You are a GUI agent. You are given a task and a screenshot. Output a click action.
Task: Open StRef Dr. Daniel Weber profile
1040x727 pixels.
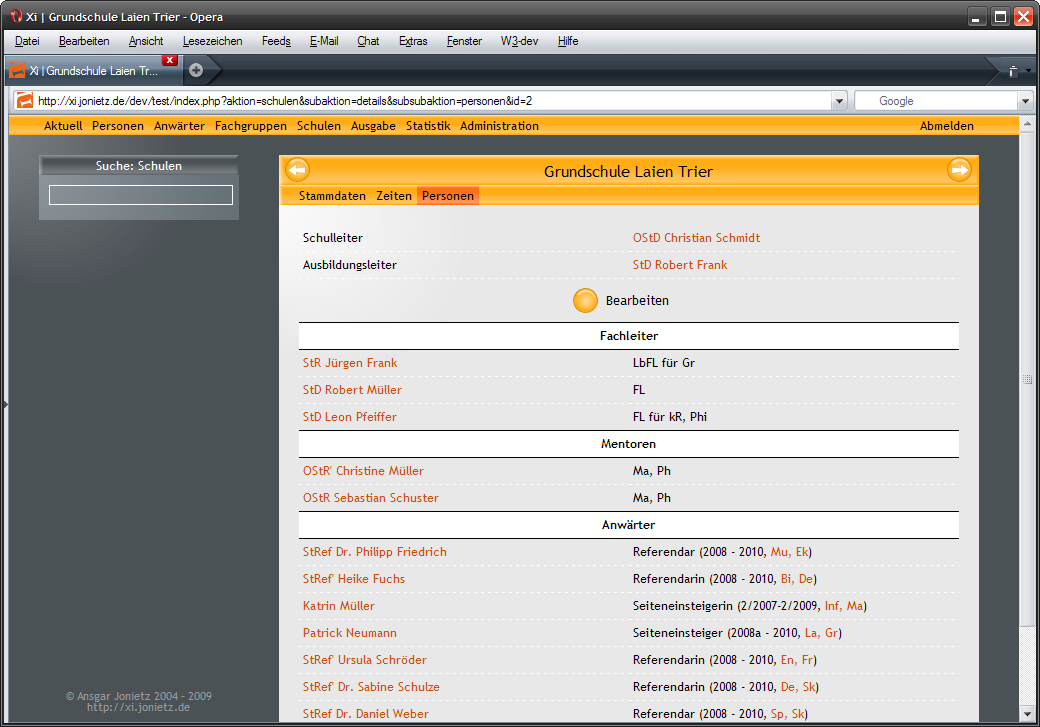pyautogui.click(x=365, y=714)
